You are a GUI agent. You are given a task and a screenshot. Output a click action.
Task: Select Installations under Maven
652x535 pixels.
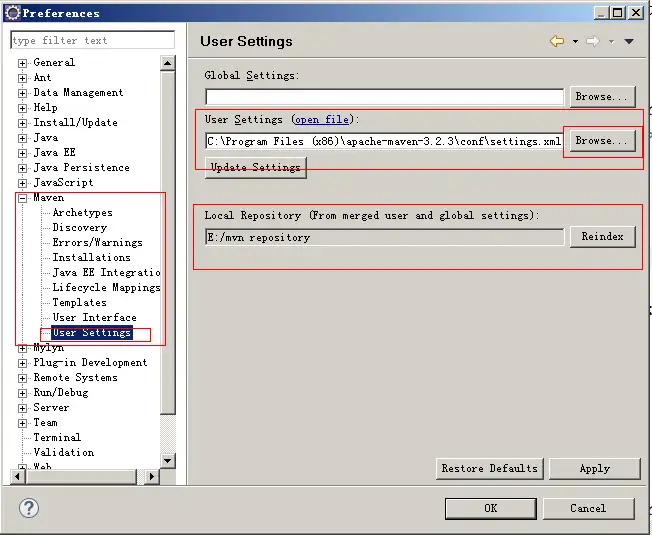tap(91, 257)
